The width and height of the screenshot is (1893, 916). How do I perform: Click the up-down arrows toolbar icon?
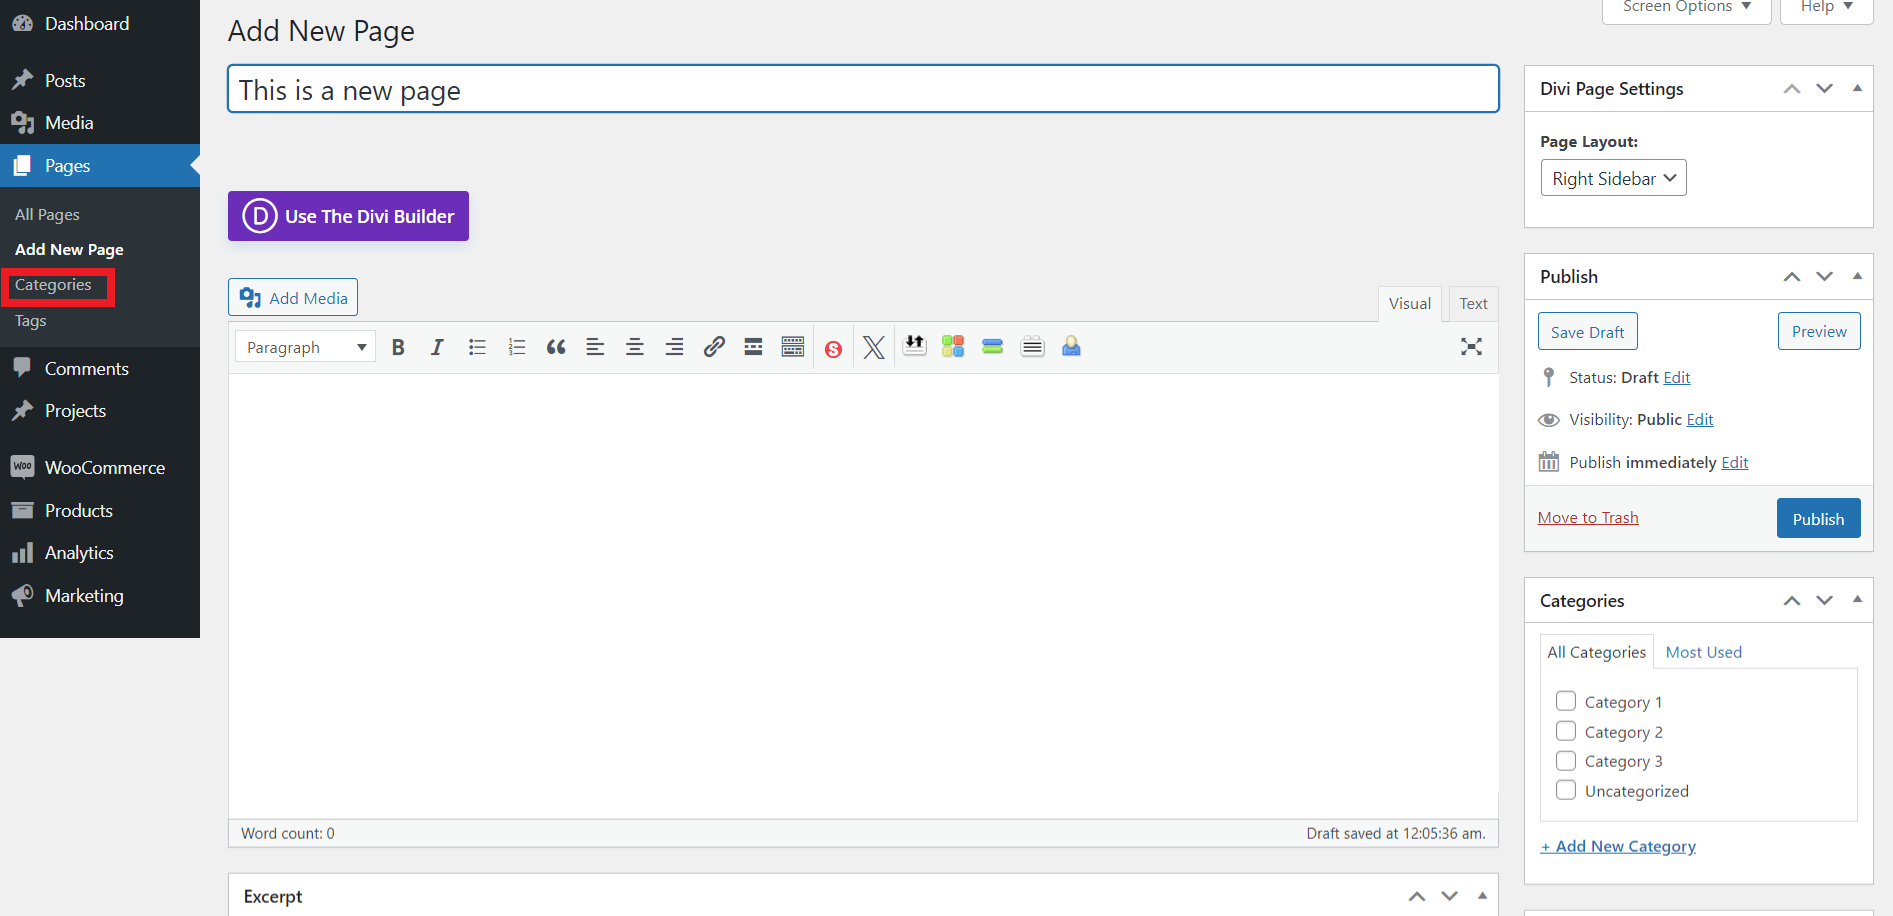pyautogui.click(x=914, y=346)
